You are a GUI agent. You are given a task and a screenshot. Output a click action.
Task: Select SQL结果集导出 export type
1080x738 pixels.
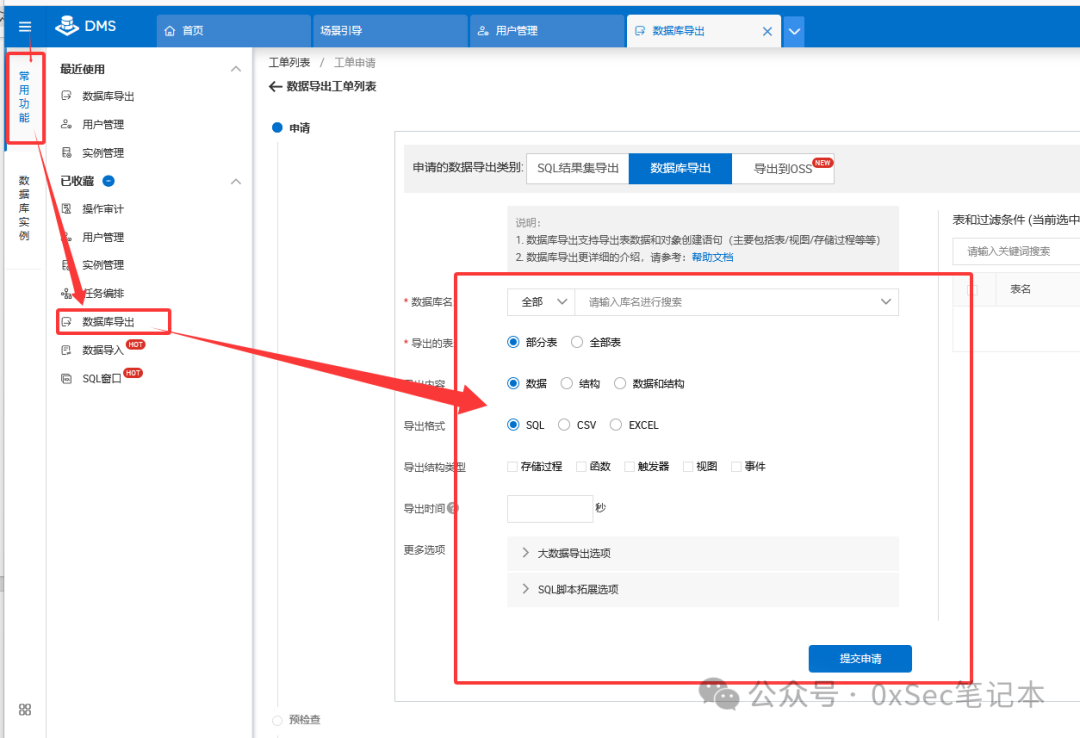(578, 169)
